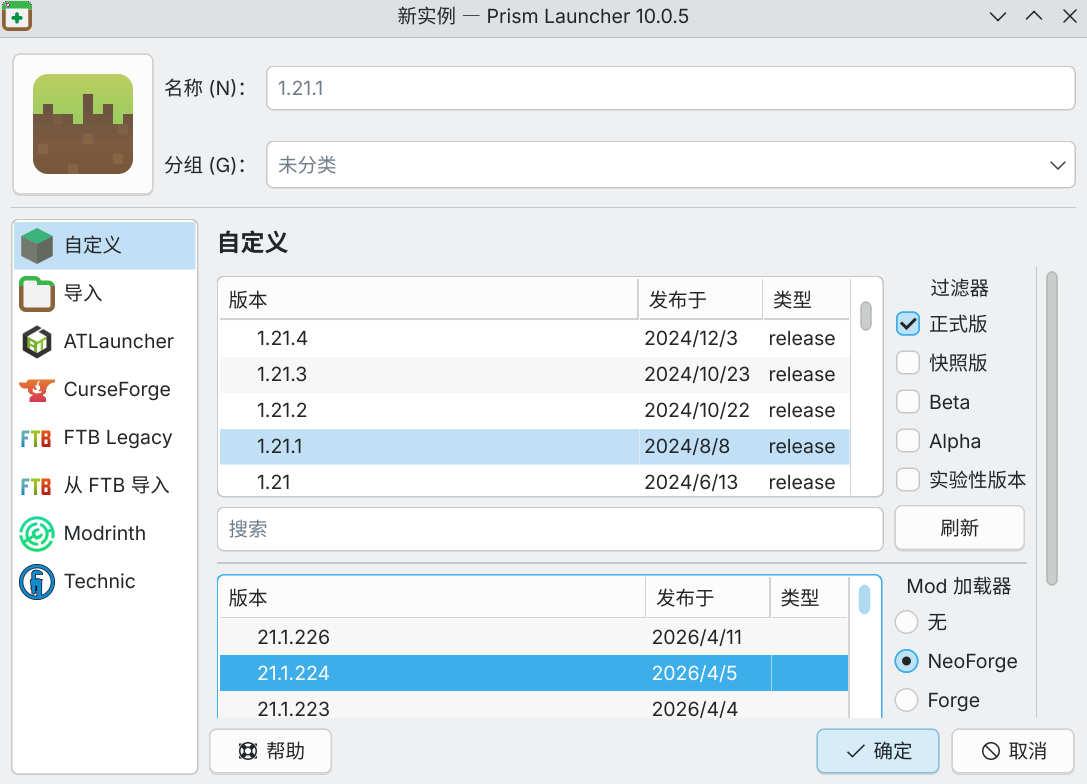Select Minecraft version 1.21.3 row
Image resolution: width=1087 pixels, height=784 pixels.
pyautogui.click(x=534, y=374)
